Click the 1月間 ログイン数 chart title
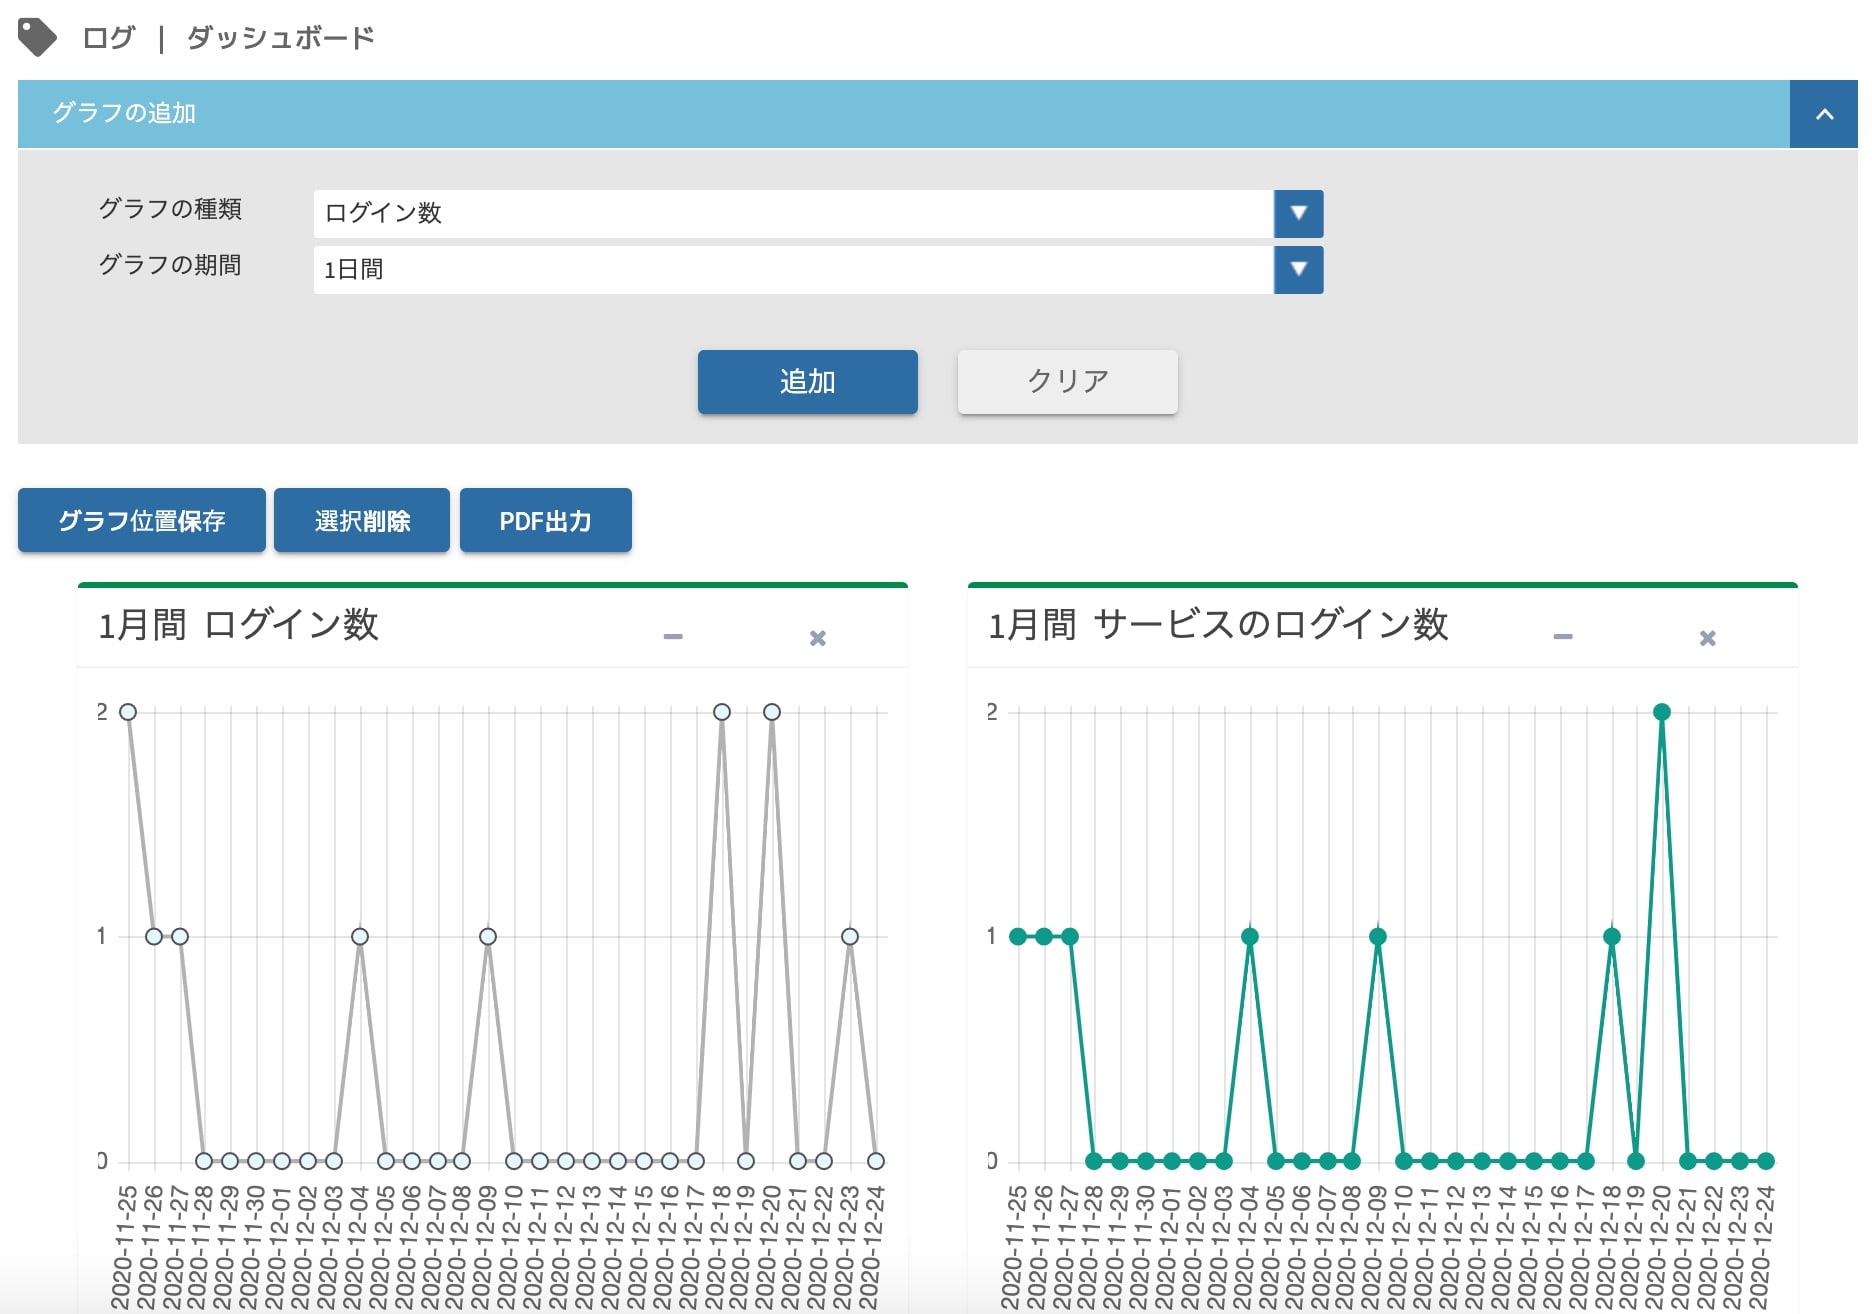Viewport: 1872px width, 1314px height. point(238,625)
